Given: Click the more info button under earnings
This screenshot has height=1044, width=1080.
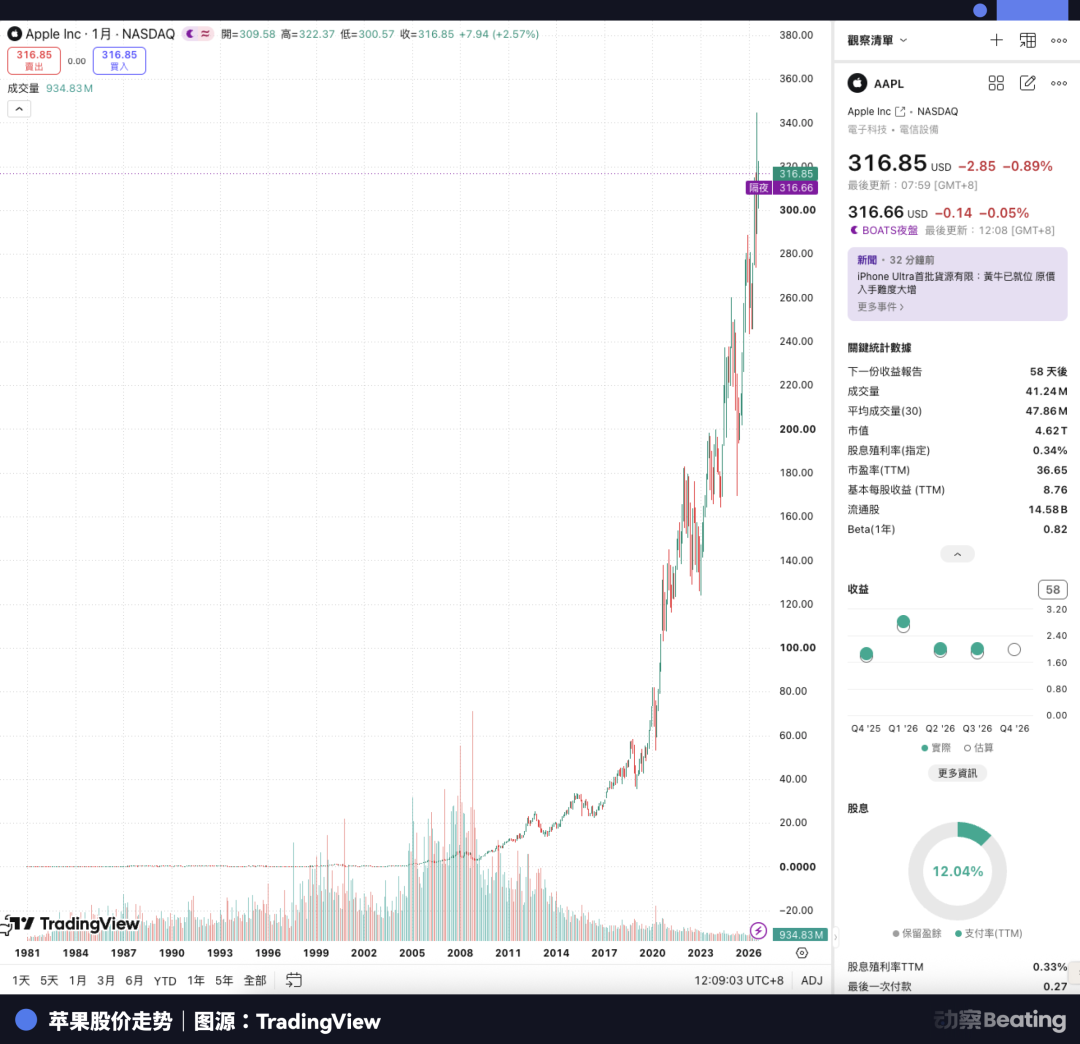Looking at the screenshot, I should coord(957,773).
